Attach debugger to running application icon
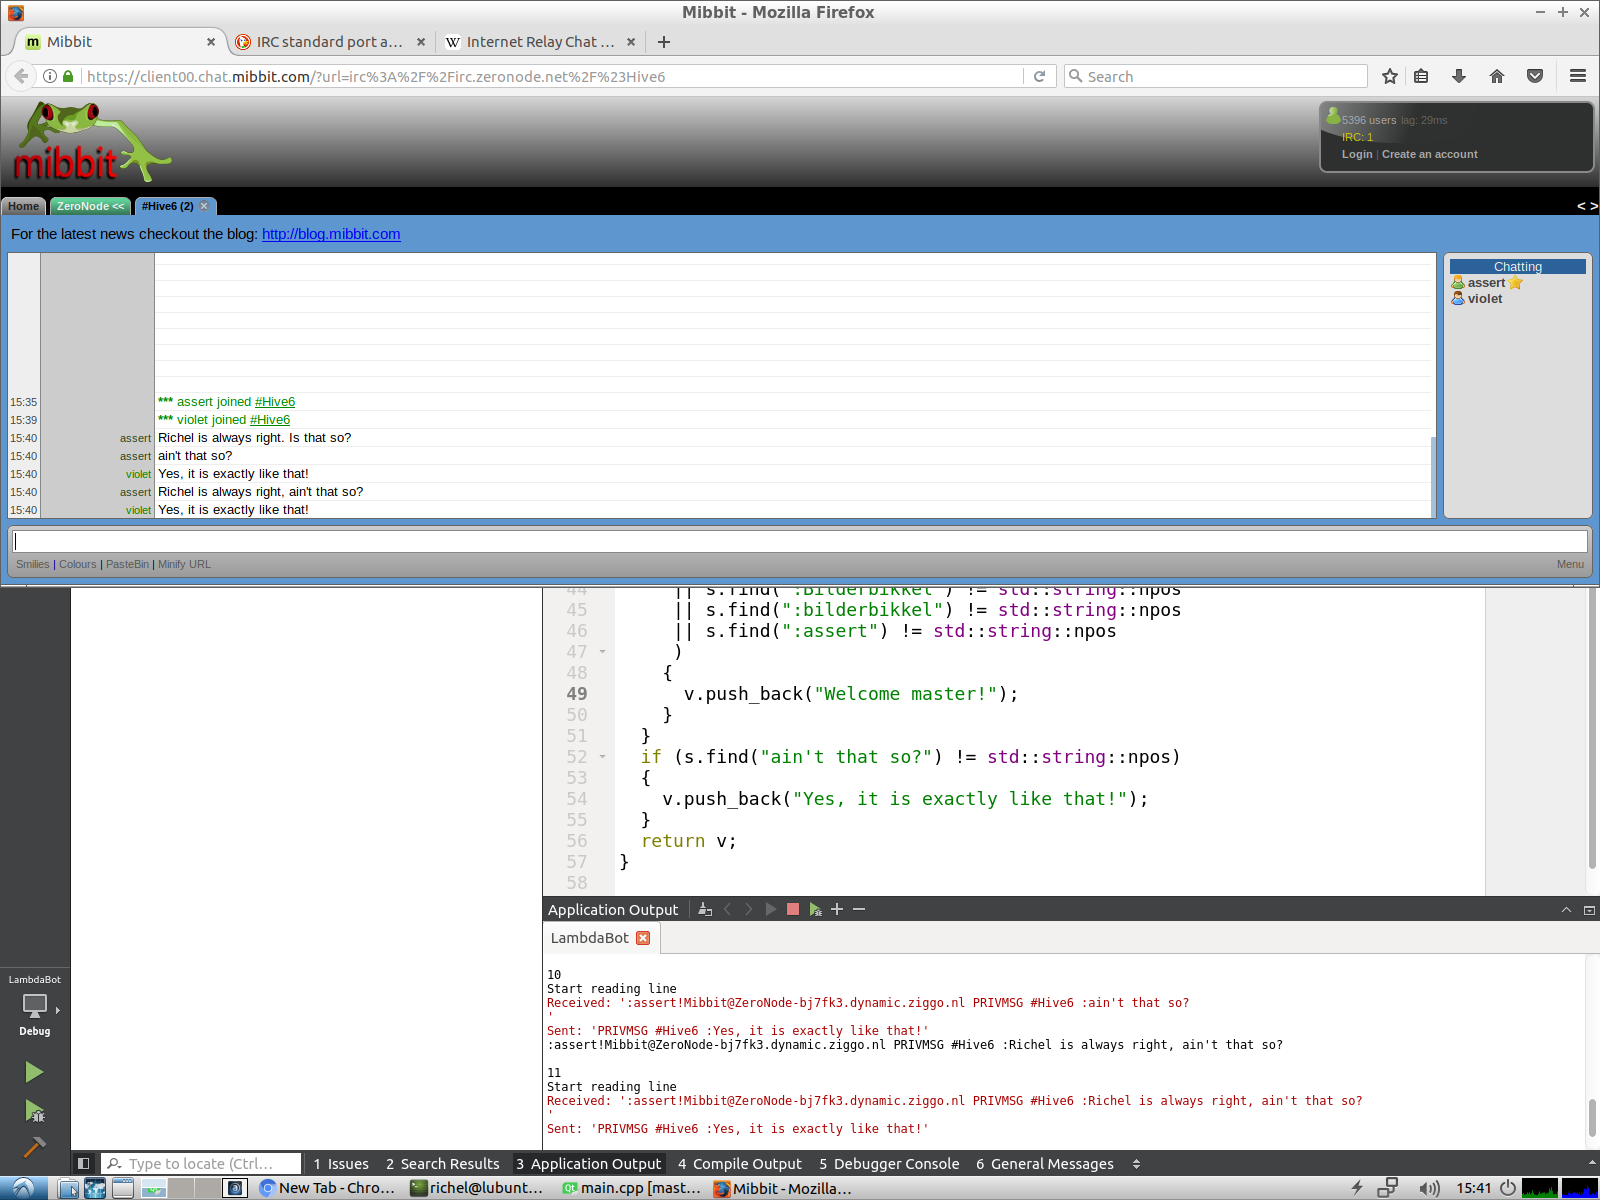This screenshot has height=1200, width=1600. [816, 909]
